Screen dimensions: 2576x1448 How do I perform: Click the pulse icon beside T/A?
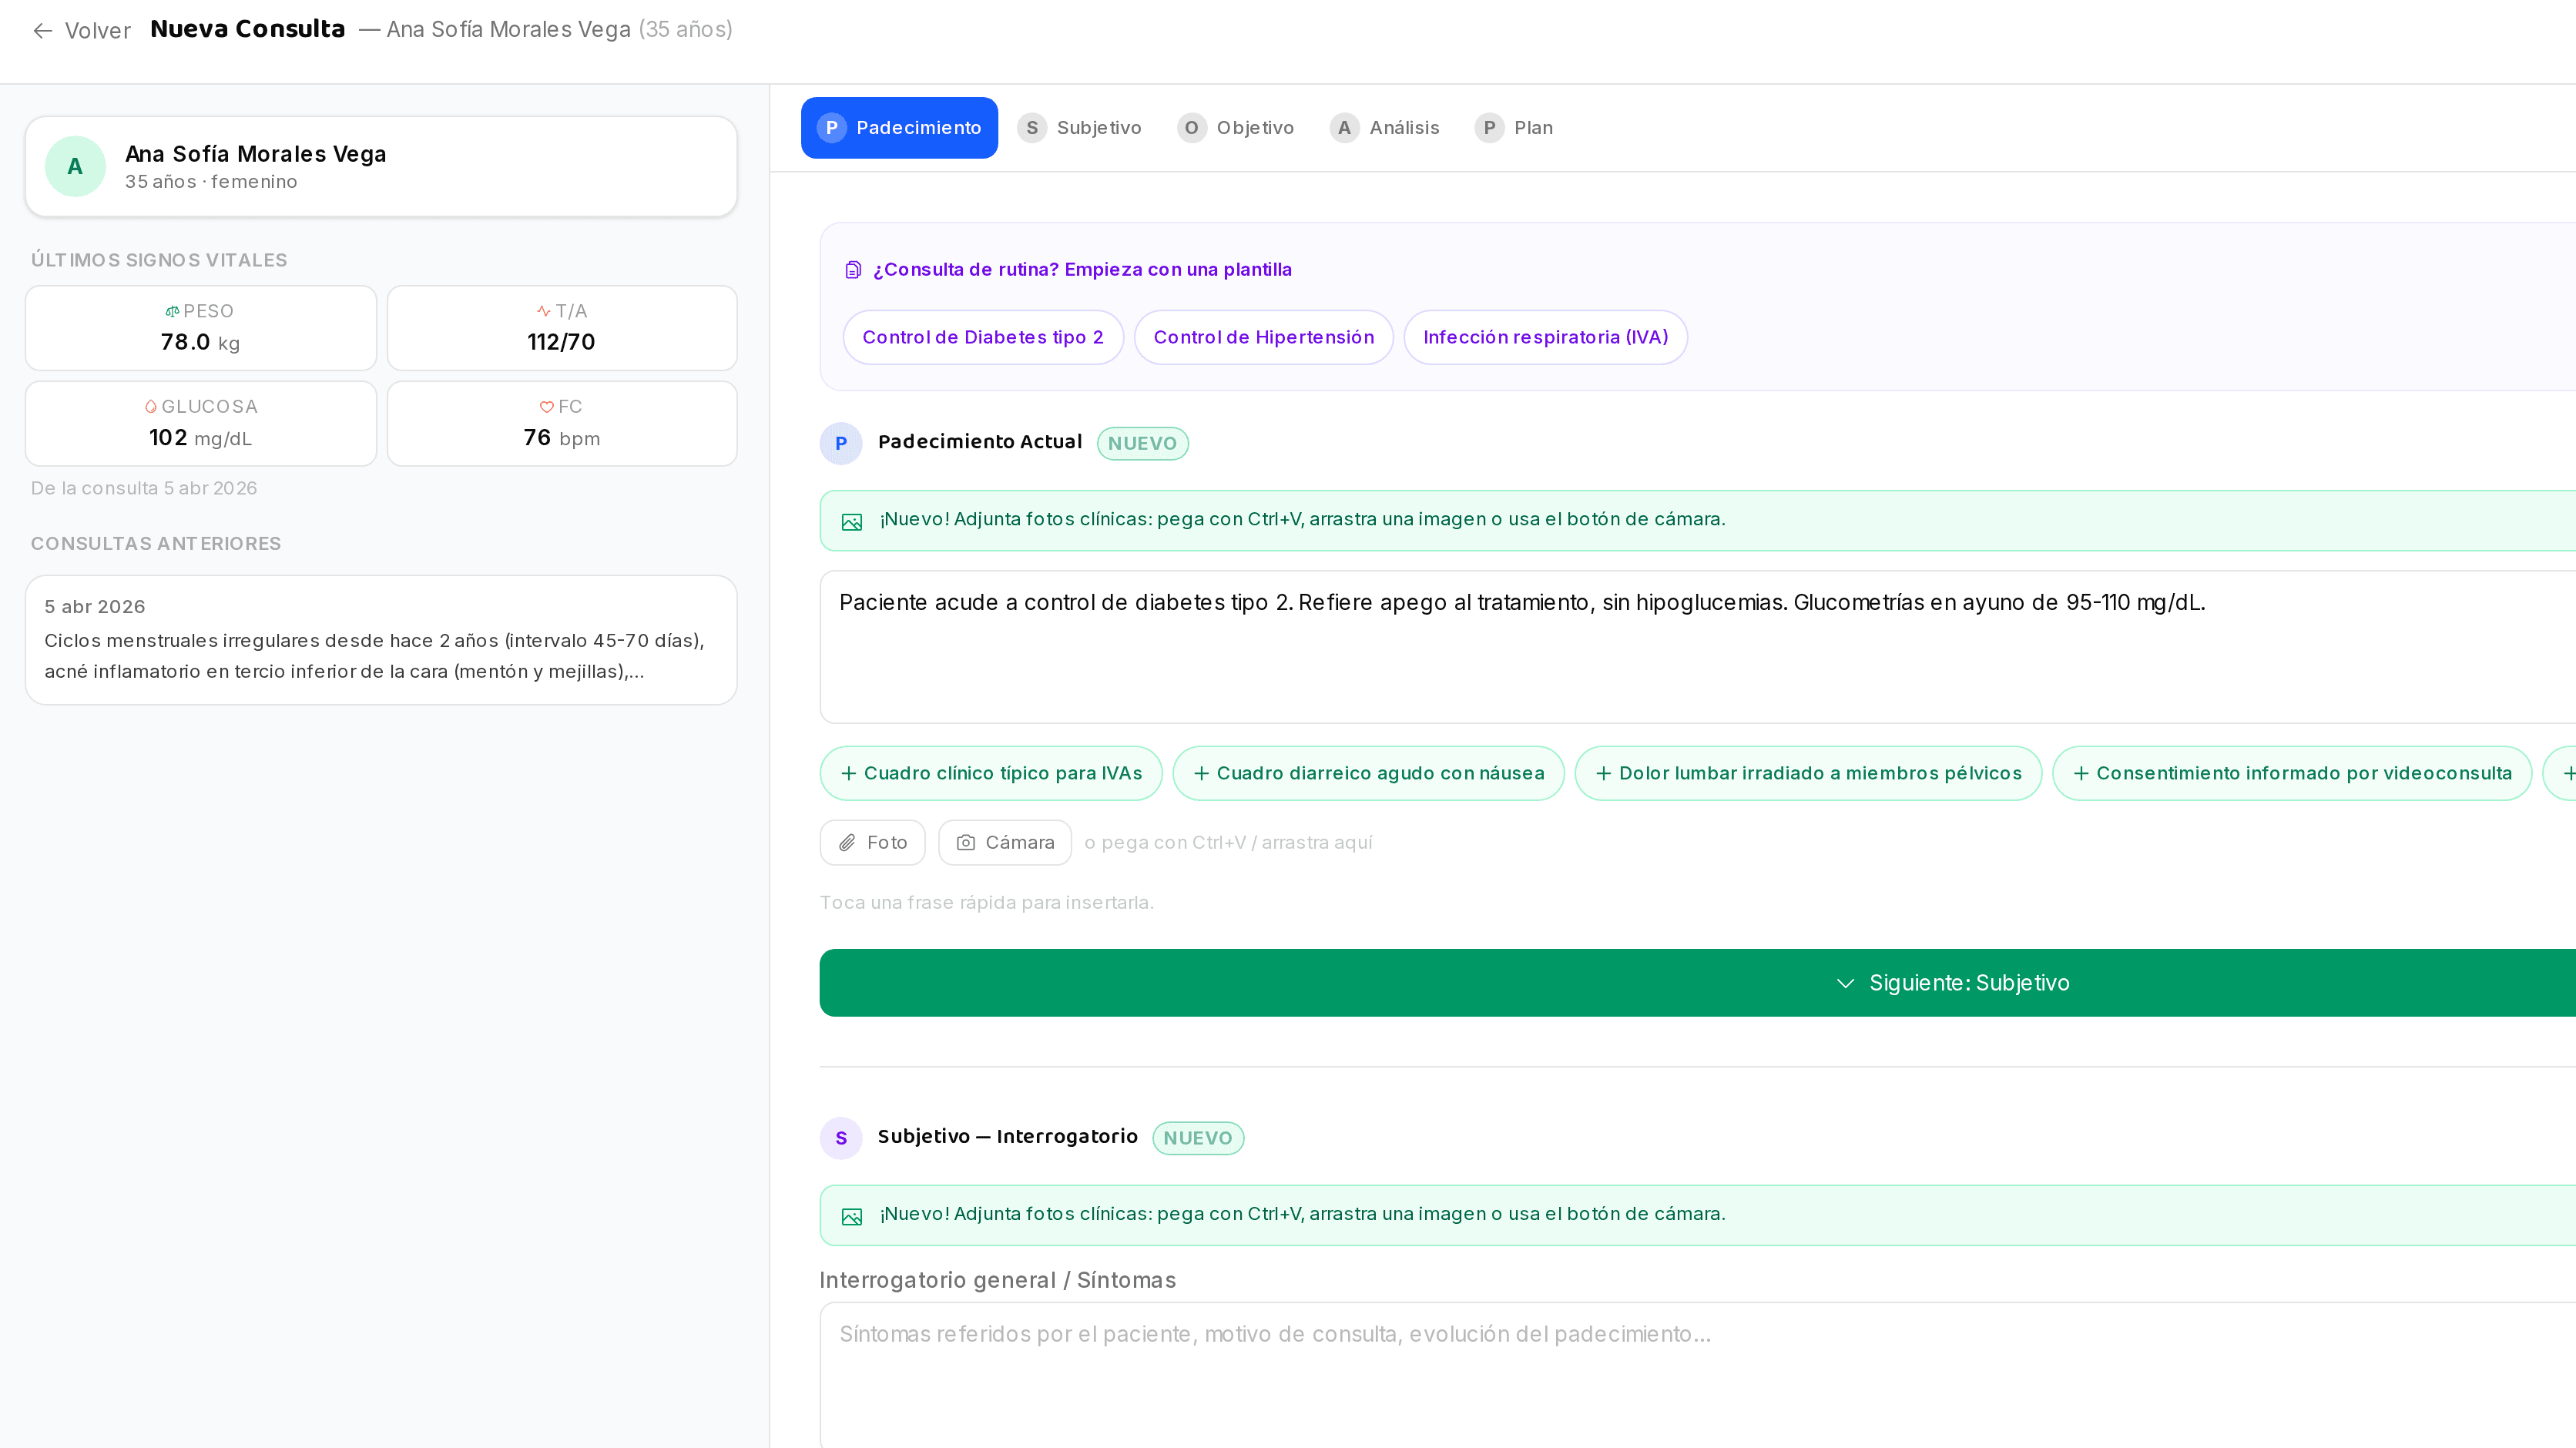544,312
